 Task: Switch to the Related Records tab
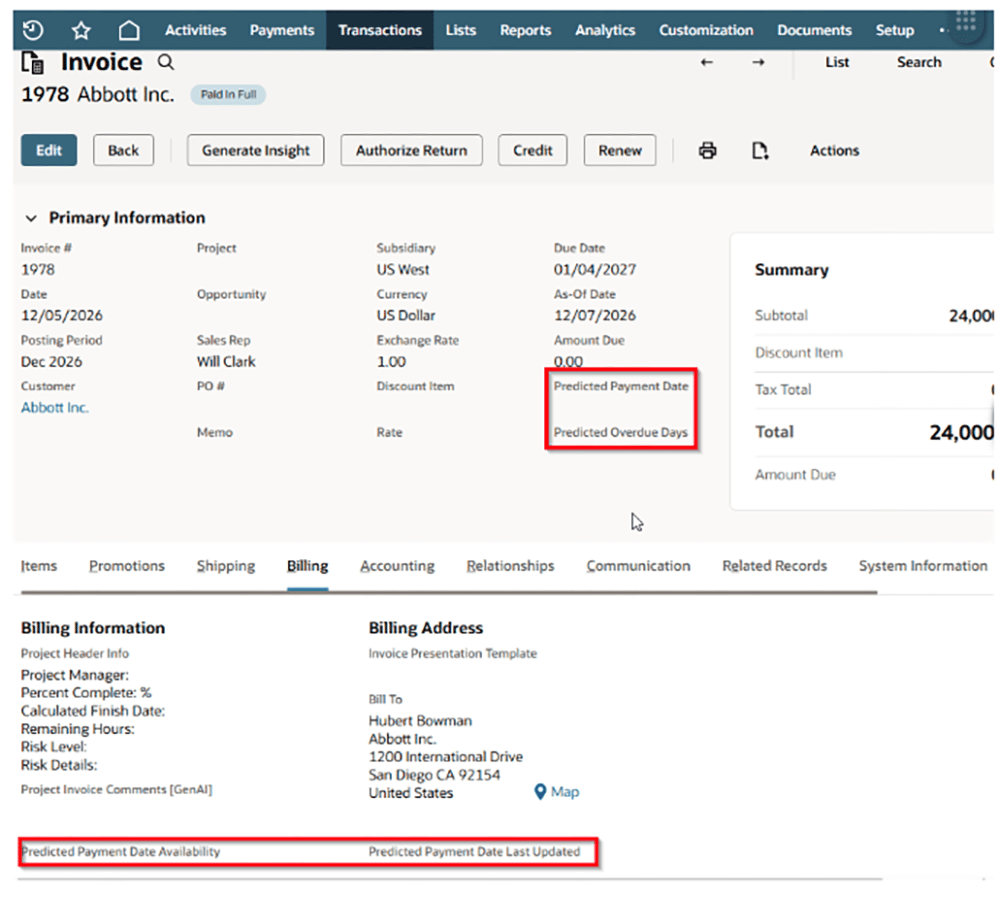point(774,565)
